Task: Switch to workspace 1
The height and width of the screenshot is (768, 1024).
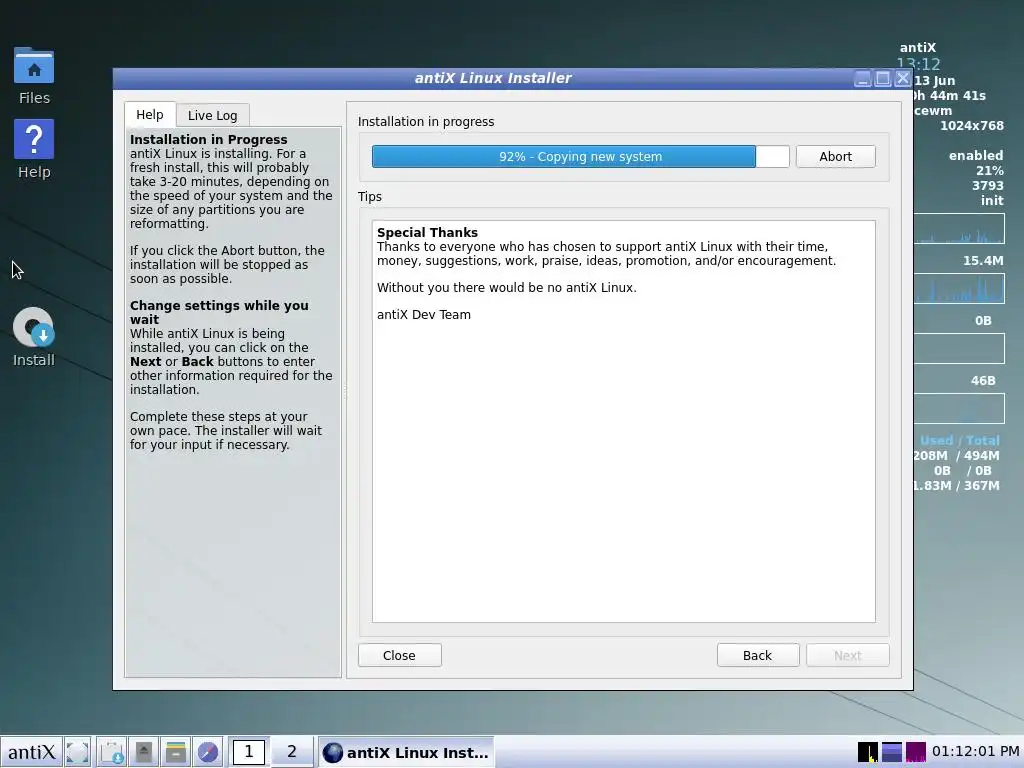Action: pos(248,752)
